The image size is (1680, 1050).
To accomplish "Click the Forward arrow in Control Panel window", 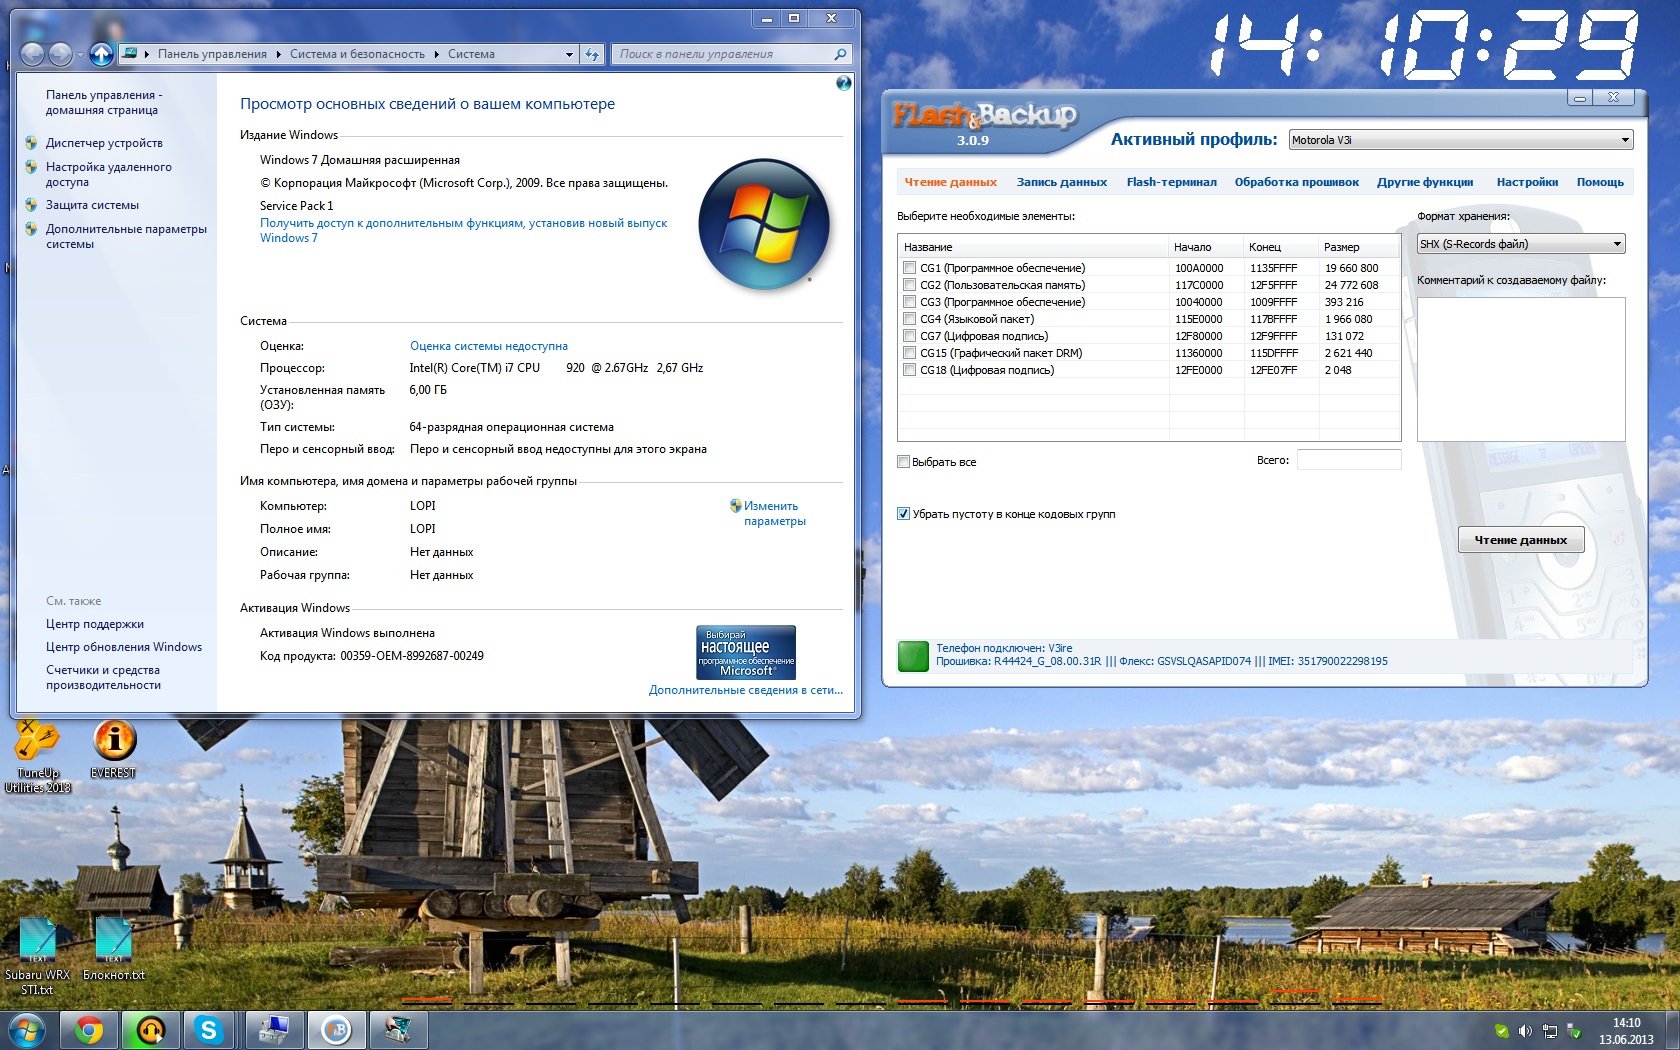I will (61, 54).
